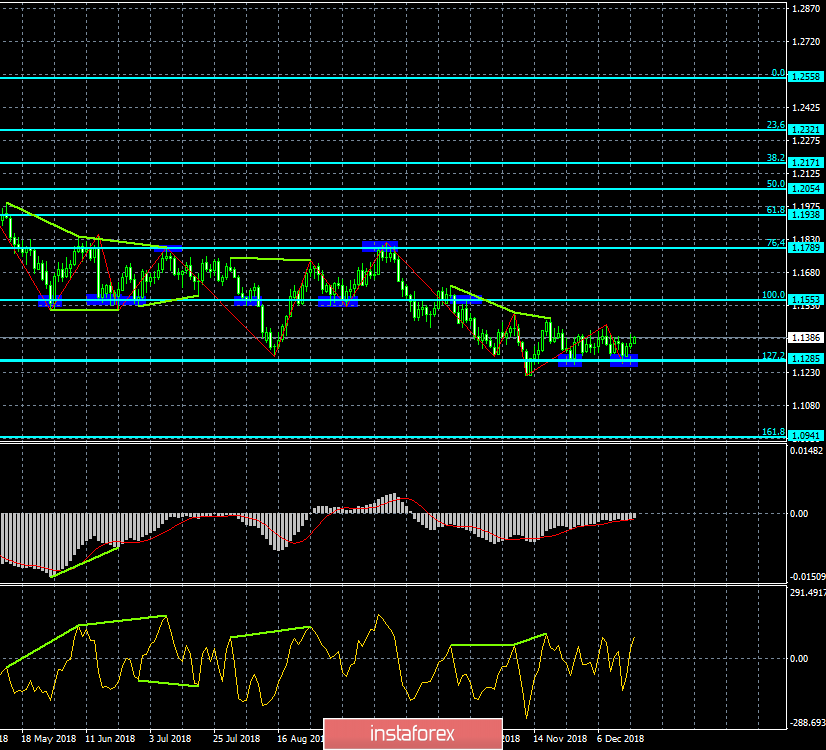Click the 1.1938 Fibonacci price label
Image resolution: width=826 pixels, height=750 pixels.
(805, 214)
